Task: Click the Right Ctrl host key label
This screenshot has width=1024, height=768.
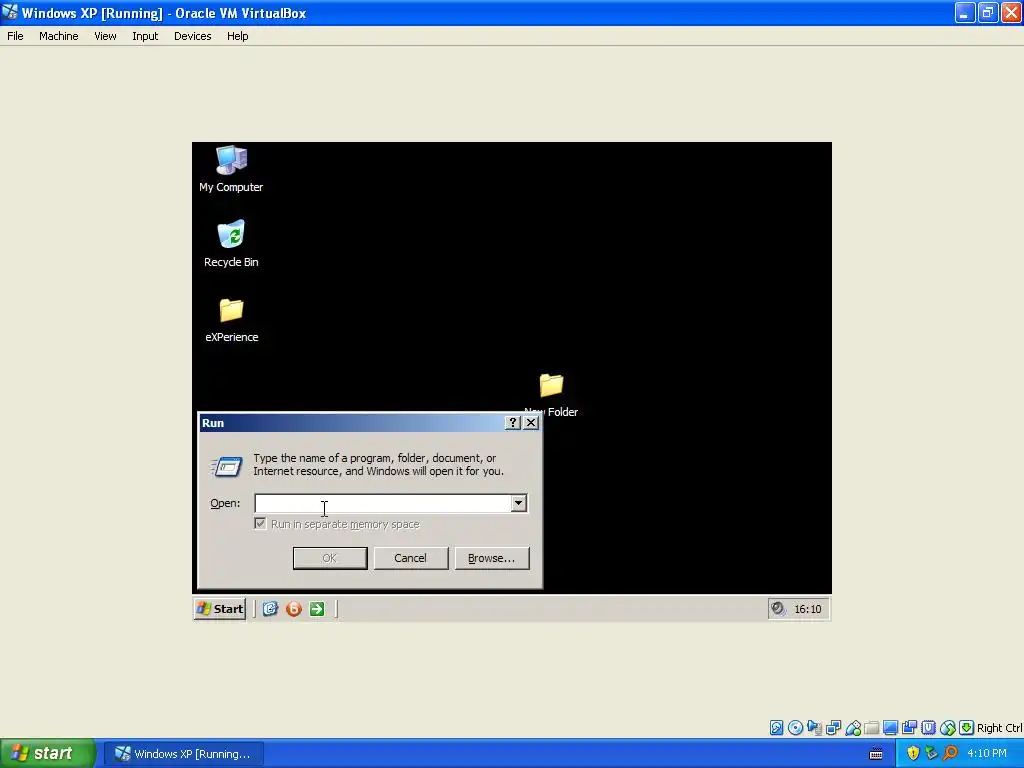Action: (1000, 728)
